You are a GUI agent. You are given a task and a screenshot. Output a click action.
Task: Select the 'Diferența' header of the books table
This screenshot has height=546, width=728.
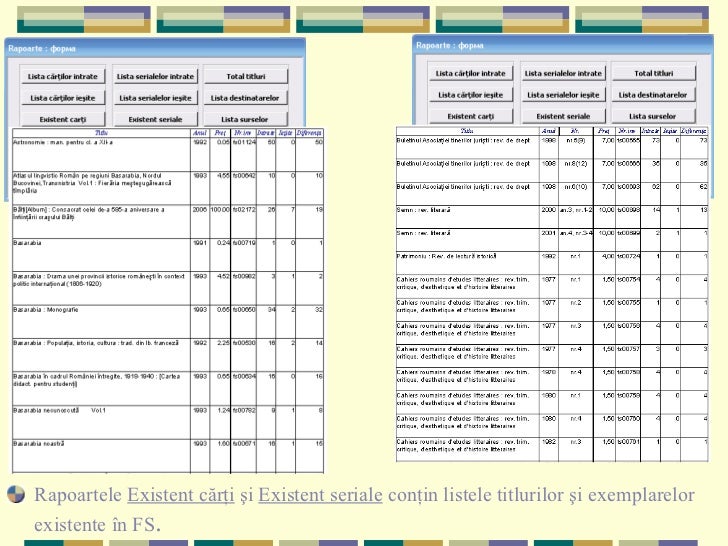click(x=309, y=133)
